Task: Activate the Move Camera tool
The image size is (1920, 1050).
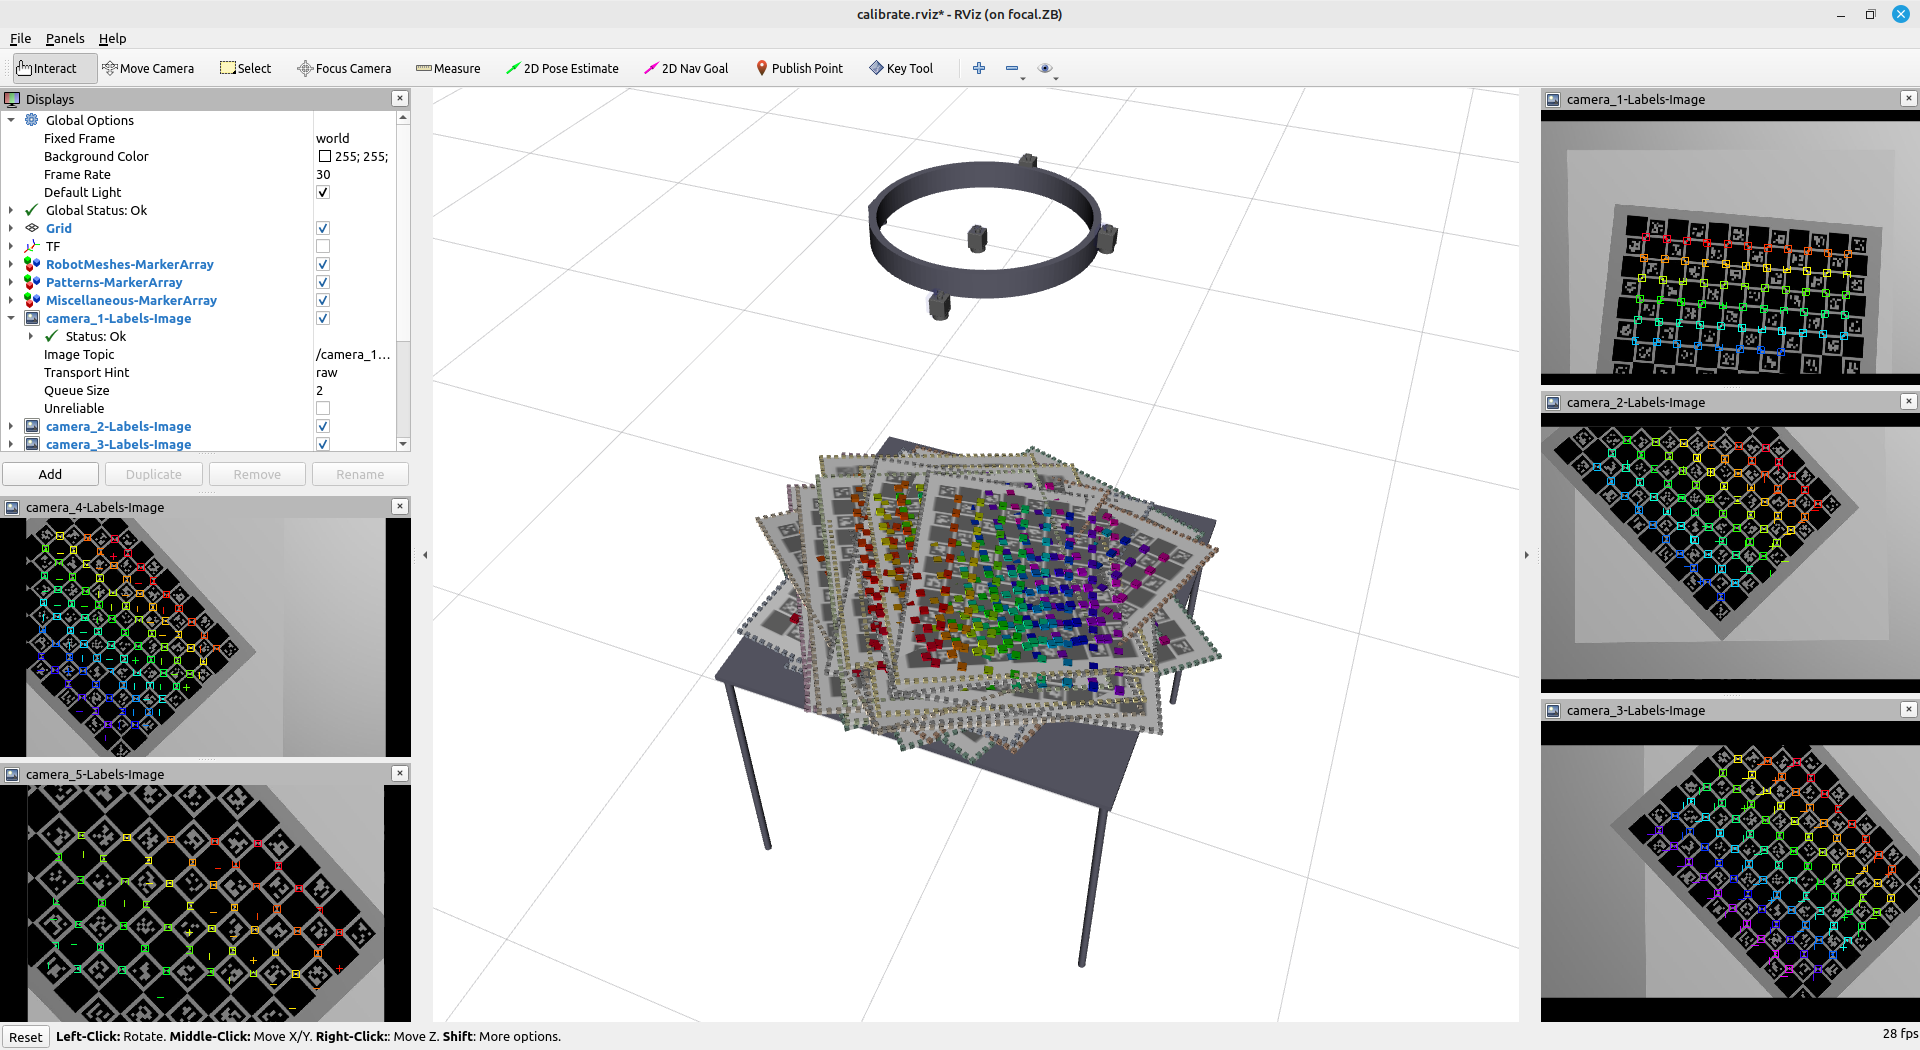Action: (148, 68)
